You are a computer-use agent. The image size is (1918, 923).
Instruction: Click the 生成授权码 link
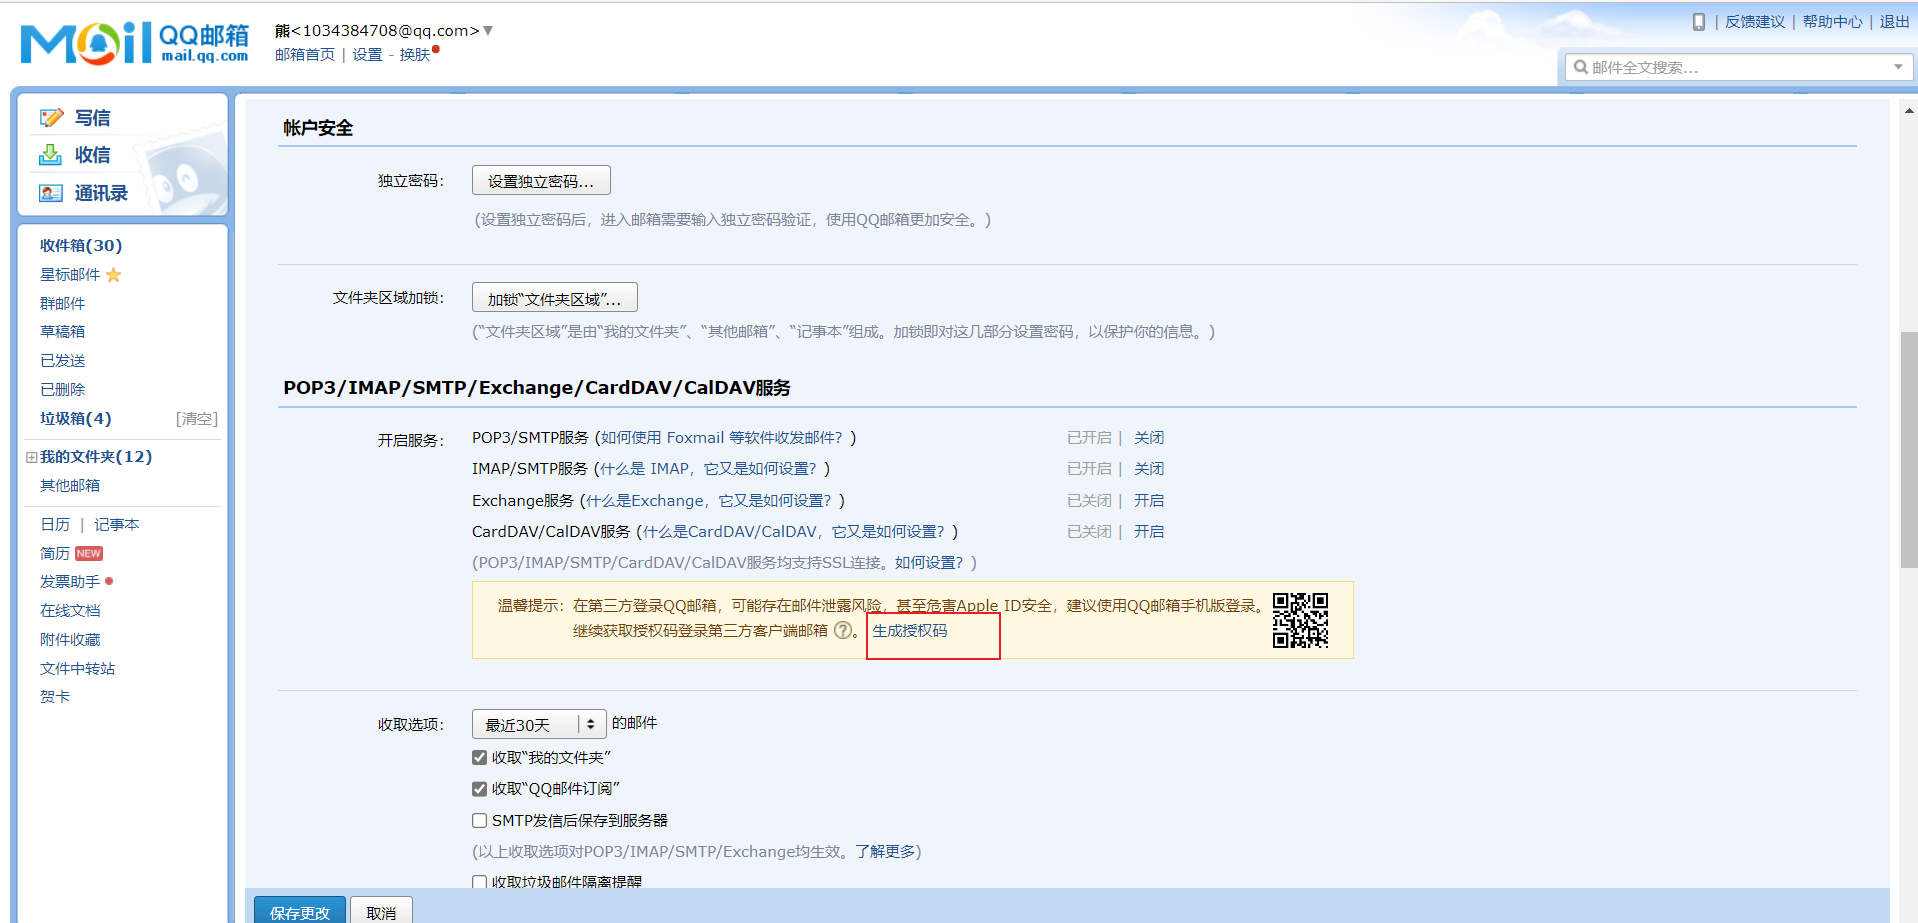tap(910, 631)
